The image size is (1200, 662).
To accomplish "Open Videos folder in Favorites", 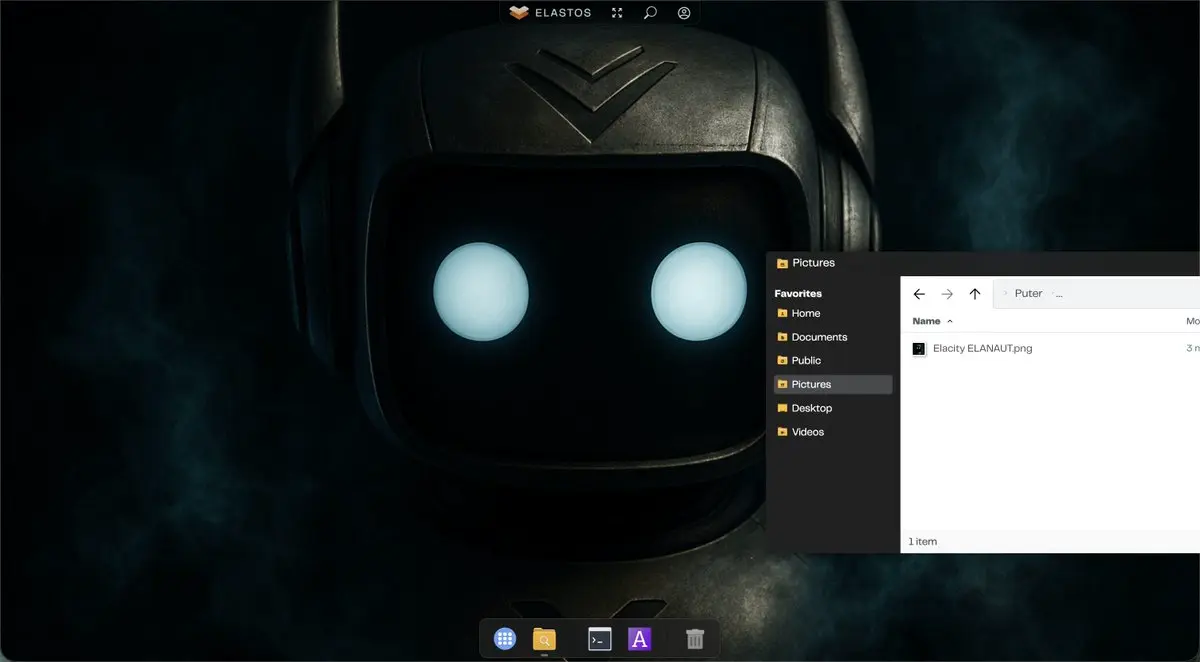I will tap(808, 432).
